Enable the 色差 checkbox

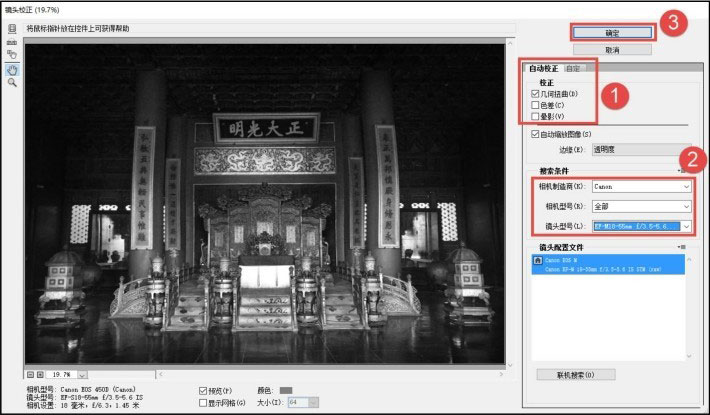coord(536,104)
